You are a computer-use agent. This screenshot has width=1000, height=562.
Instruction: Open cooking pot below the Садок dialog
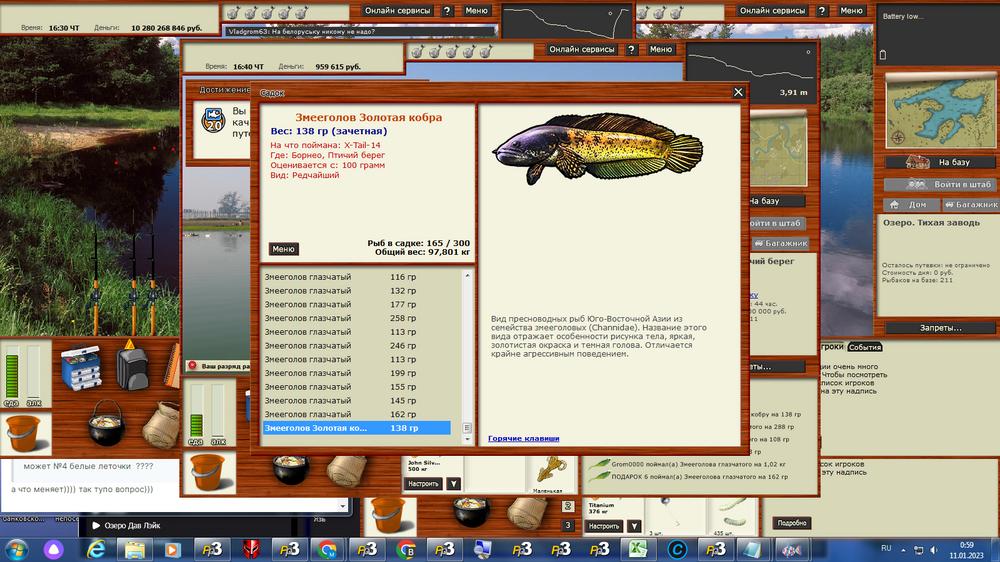[x=291, y=469]
